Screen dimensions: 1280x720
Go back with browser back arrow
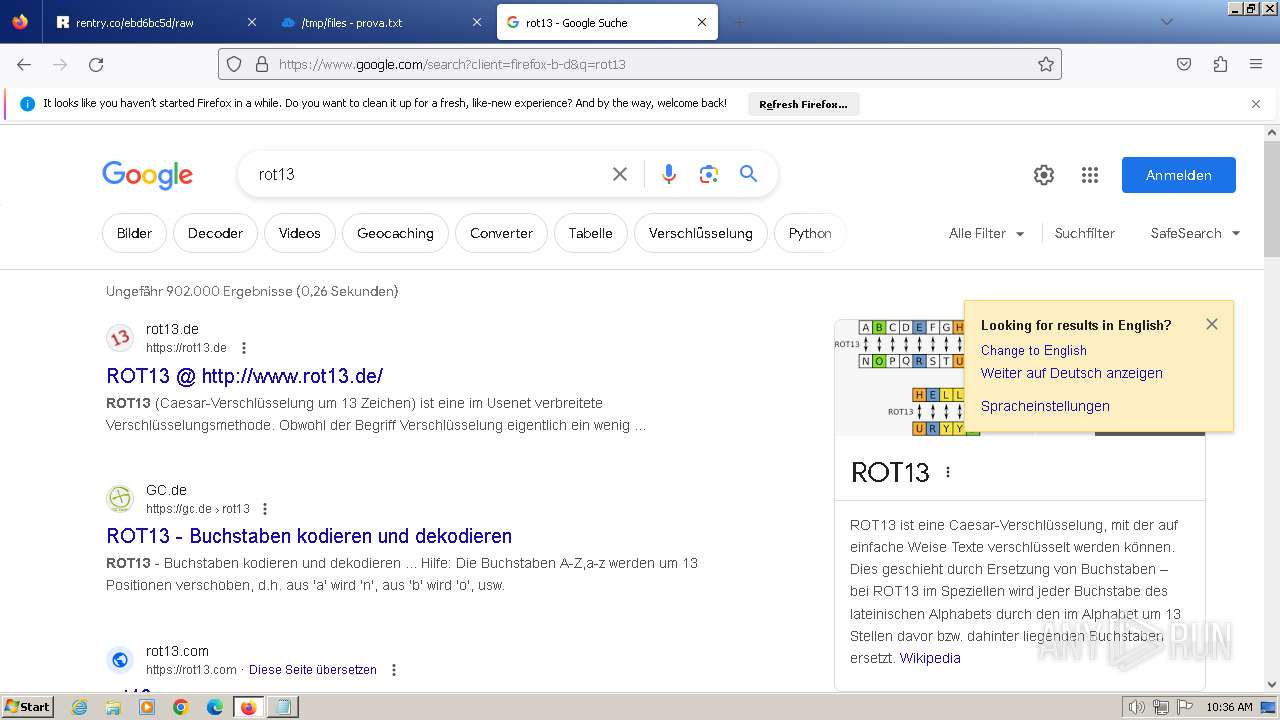pos(24,64)
